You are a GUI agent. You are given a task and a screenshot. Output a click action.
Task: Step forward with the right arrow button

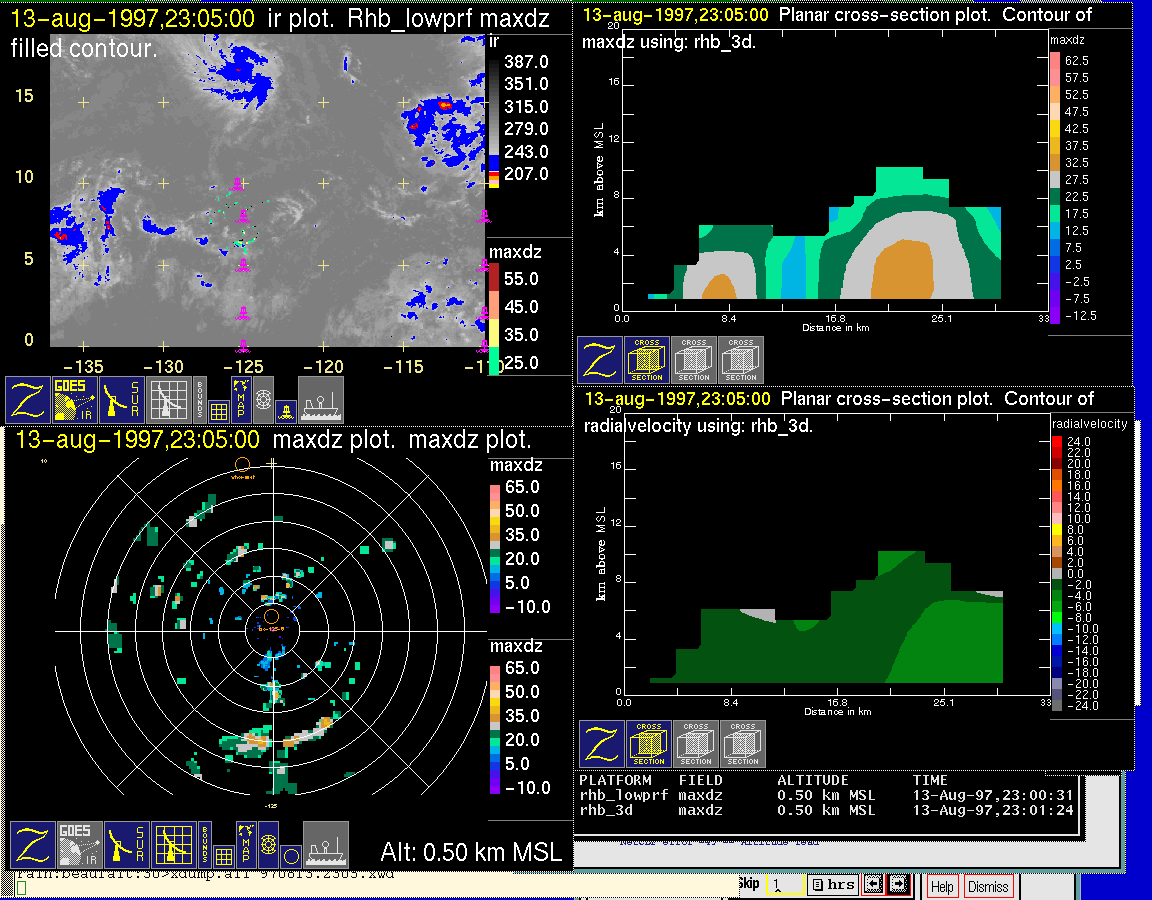tap(897, 884)
